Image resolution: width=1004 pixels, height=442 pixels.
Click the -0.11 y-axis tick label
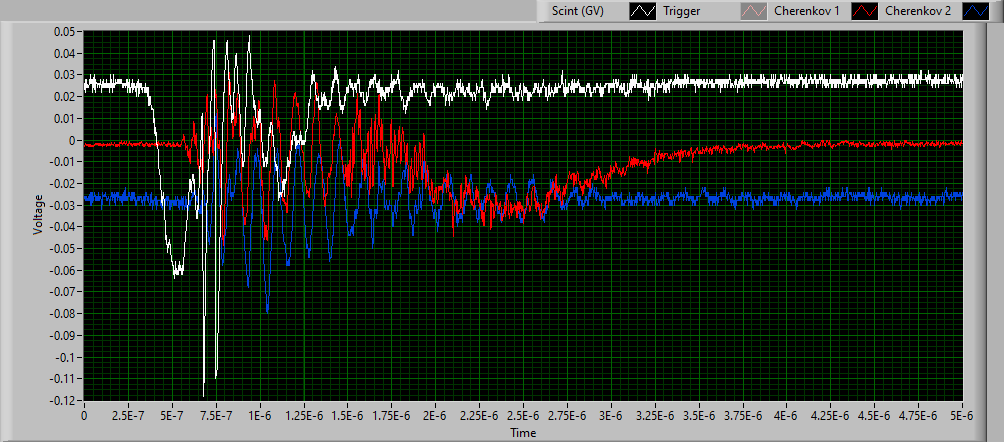click(65, 379)
